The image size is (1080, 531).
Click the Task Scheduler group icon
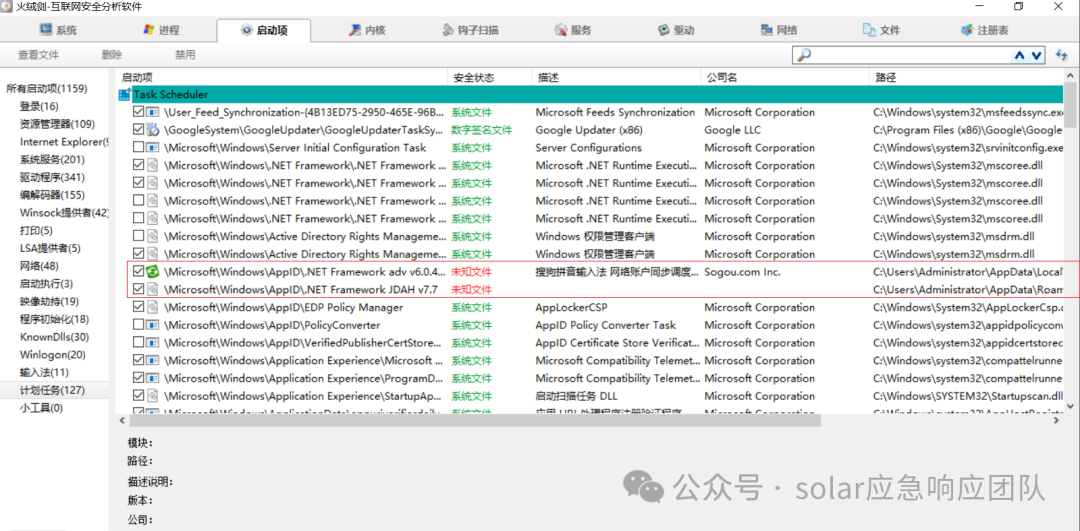coord(125,94)
